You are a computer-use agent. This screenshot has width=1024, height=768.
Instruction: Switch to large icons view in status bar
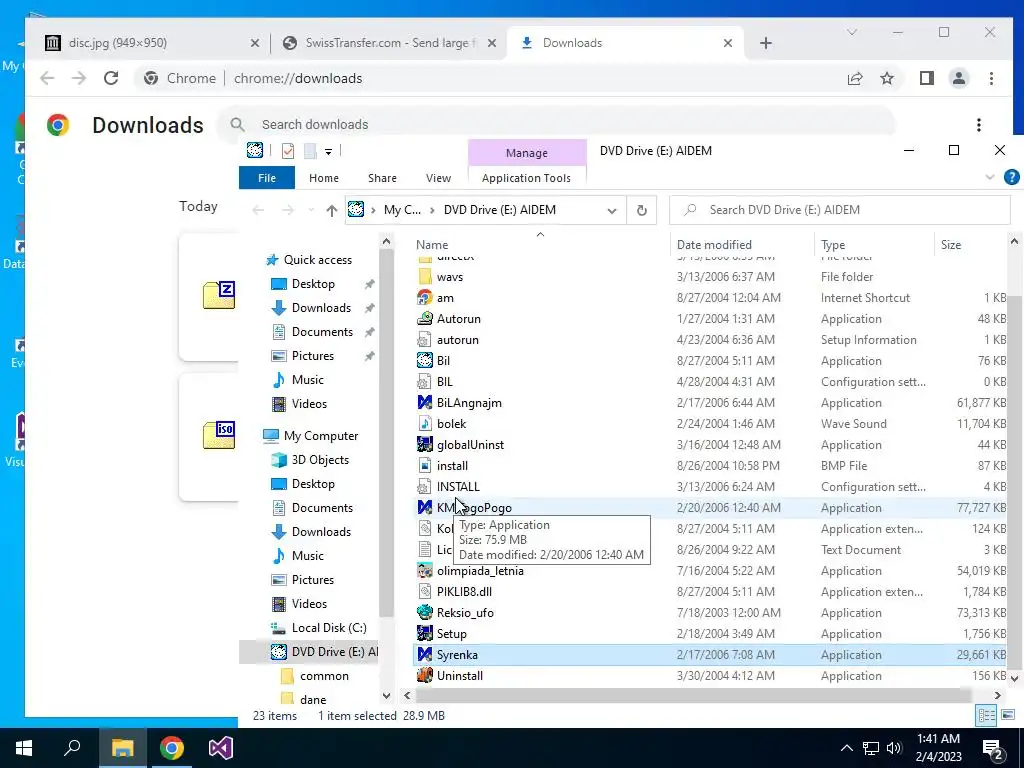pos(1008,715)
